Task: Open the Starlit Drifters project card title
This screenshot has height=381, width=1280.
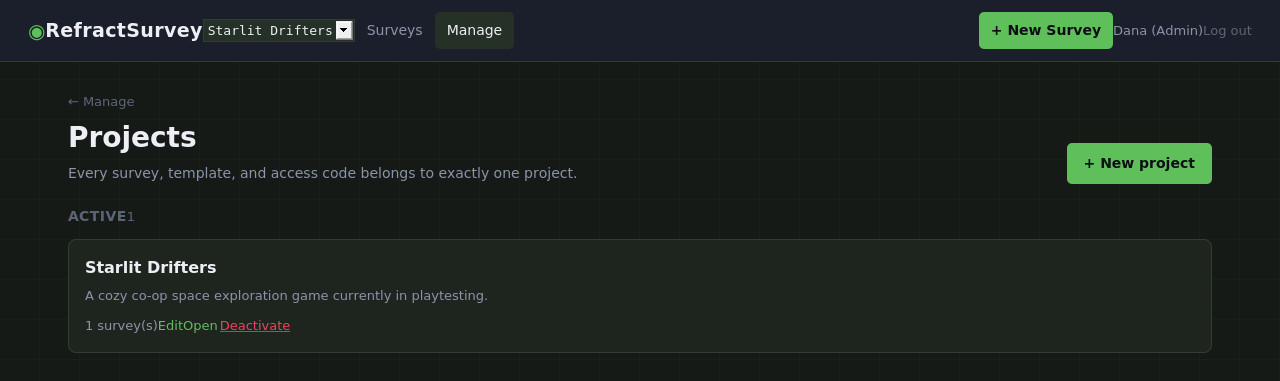Action: (x=150, y=267)
